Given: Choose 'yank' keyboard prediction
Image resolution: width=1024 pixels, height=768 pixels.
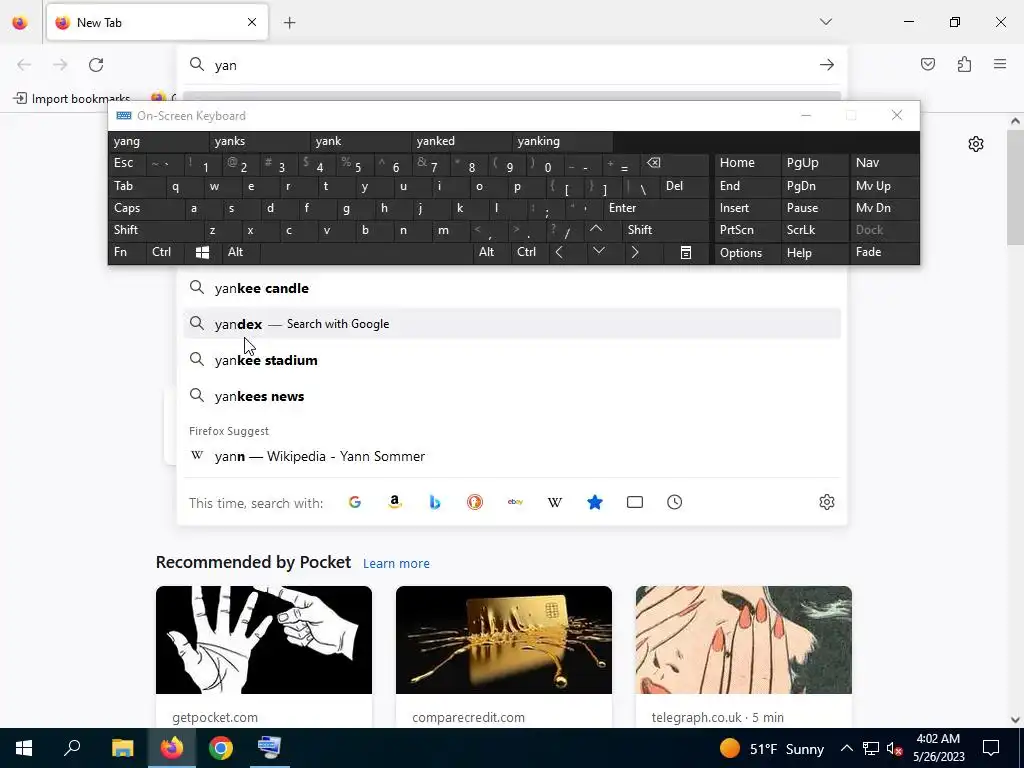Looking at the screenshot, I should coord(361,141).
